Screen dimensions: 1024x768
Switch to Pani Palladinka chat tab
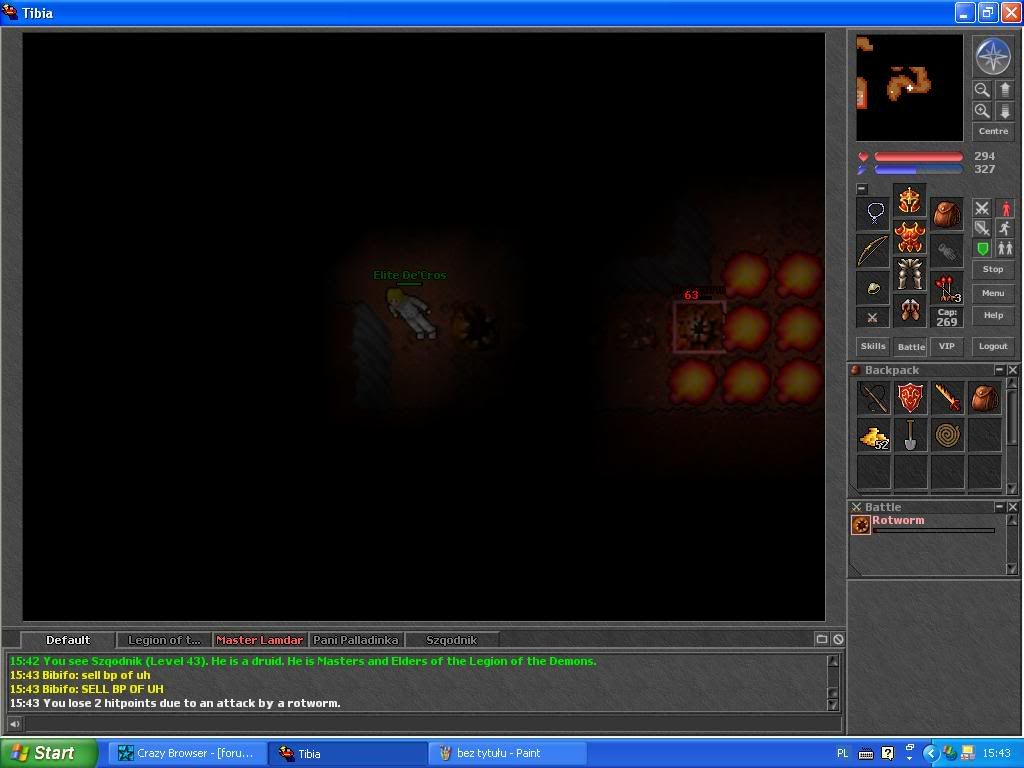pos(355,640)
